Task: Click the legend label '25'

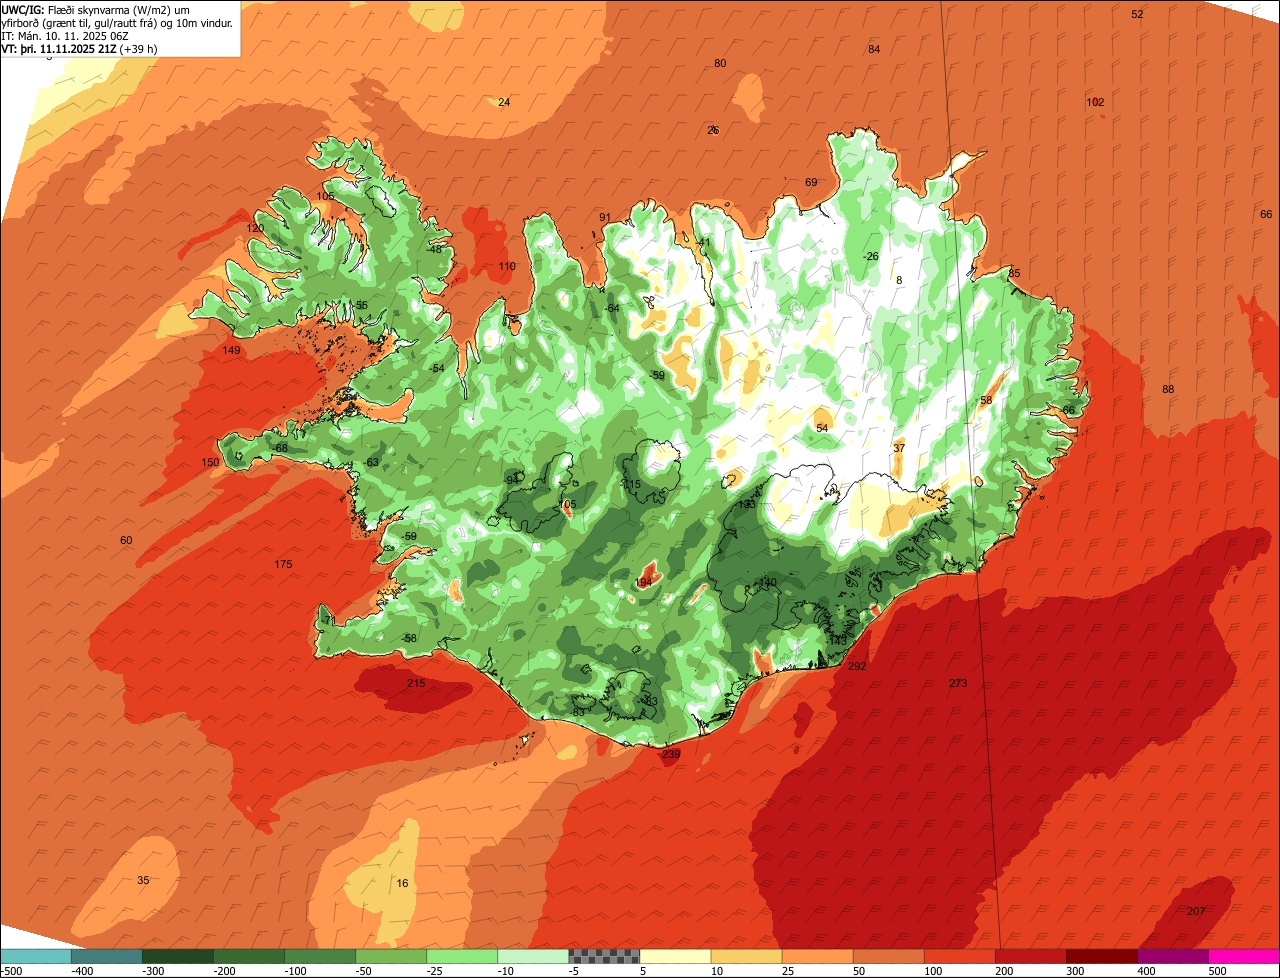Action: click(789, 970)
